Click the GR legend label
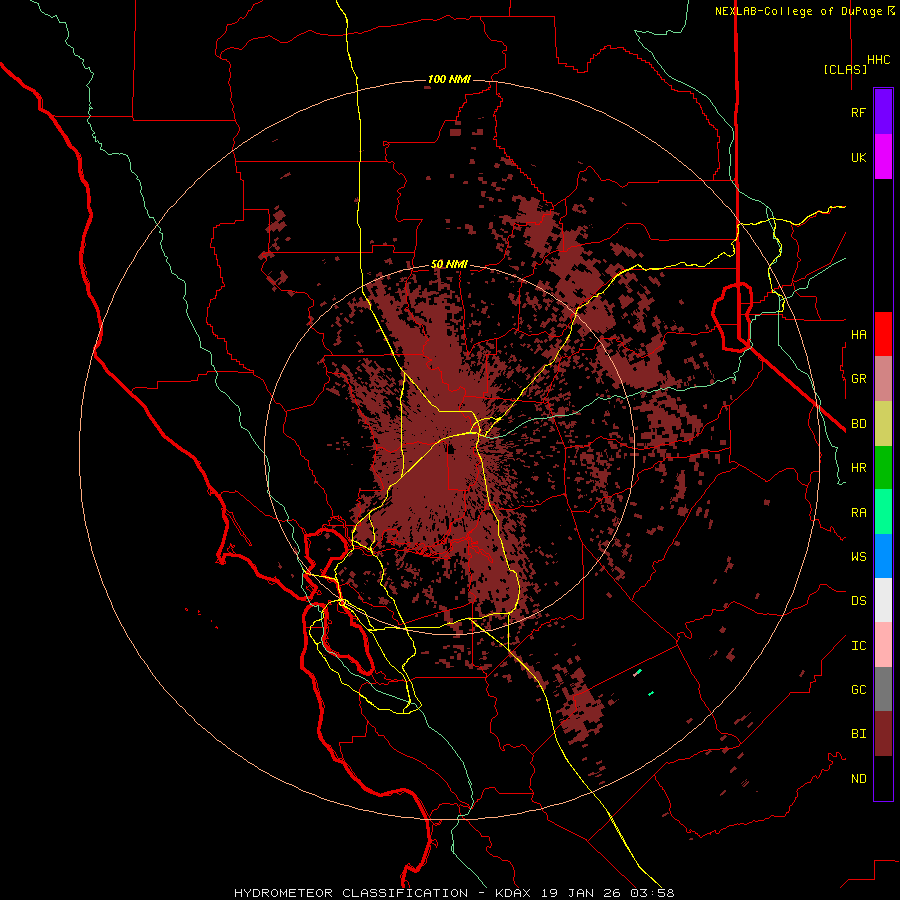Screen dimensions: 900x900 [x=858, y=379]
